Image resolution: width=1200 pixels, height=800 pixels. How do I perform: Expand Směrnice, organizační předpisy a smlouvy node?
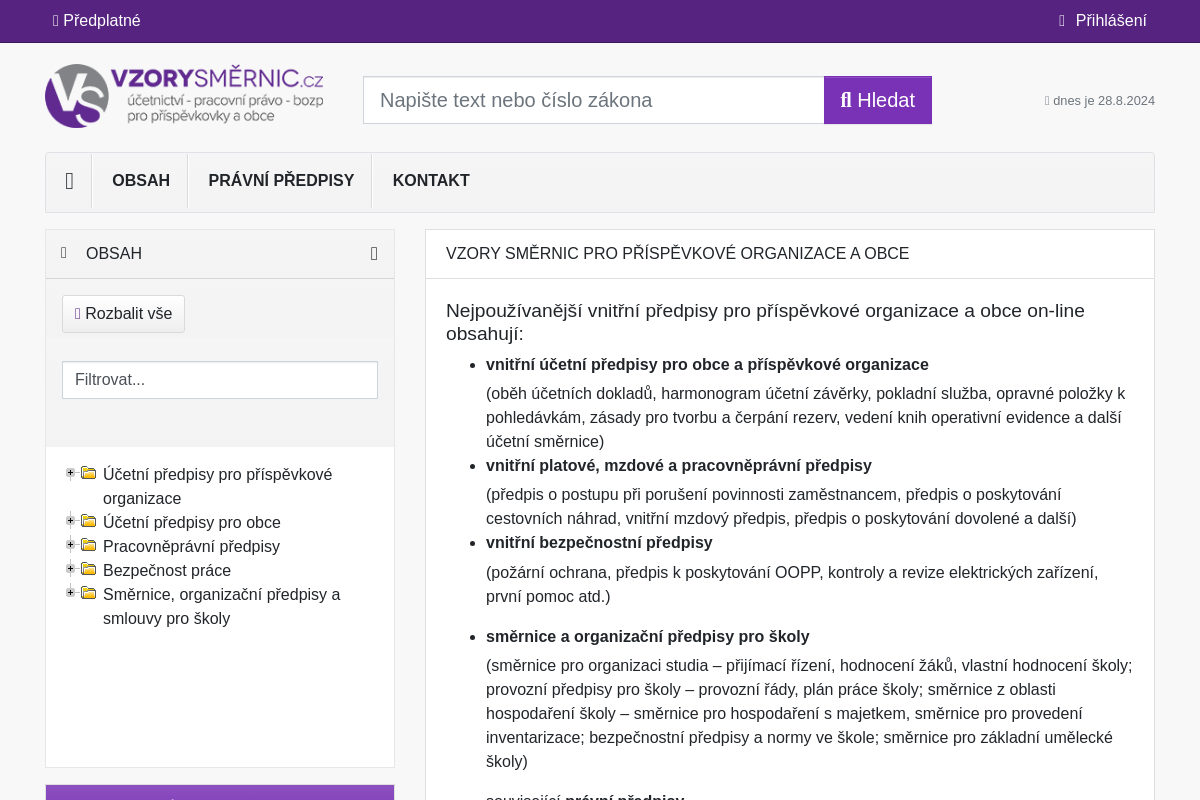(x=70, y=593)
